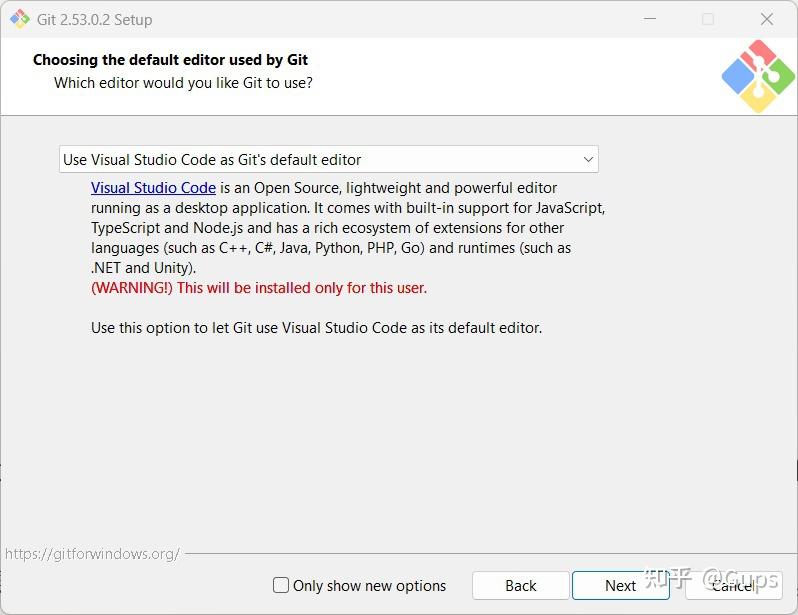Image resolution: width=798 pixels, height=615 pixels.
Task: Click the 'Choosing the default editor' heading
Action: [170, 60]
